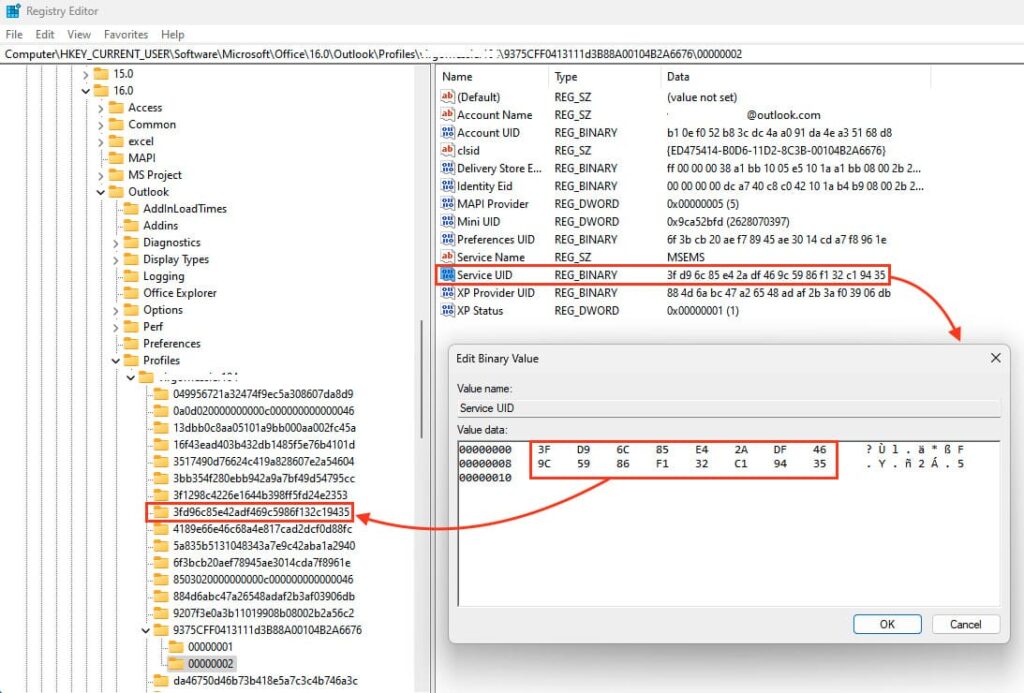Cancel the Edit Binary Value dialog
1024x693 pixels.
pos(965,624)
